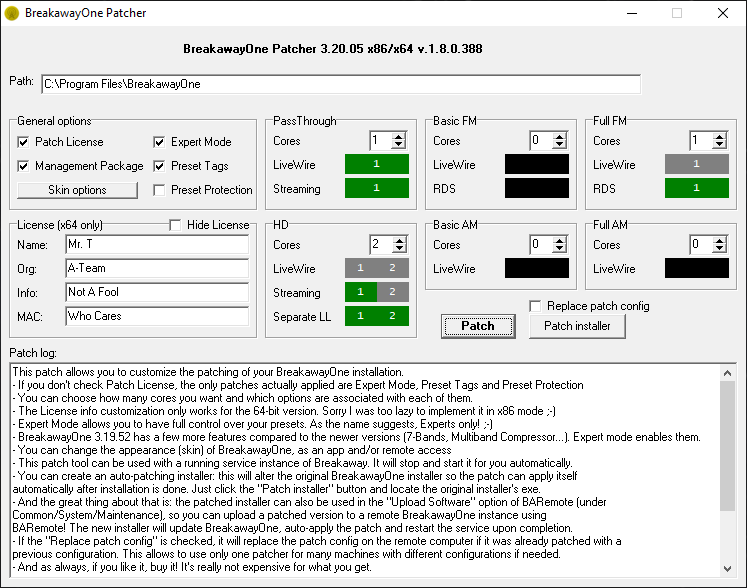Toggle HD Streaming core 1 box
This screenshot has width=747, height=588.
coord(361,292)
